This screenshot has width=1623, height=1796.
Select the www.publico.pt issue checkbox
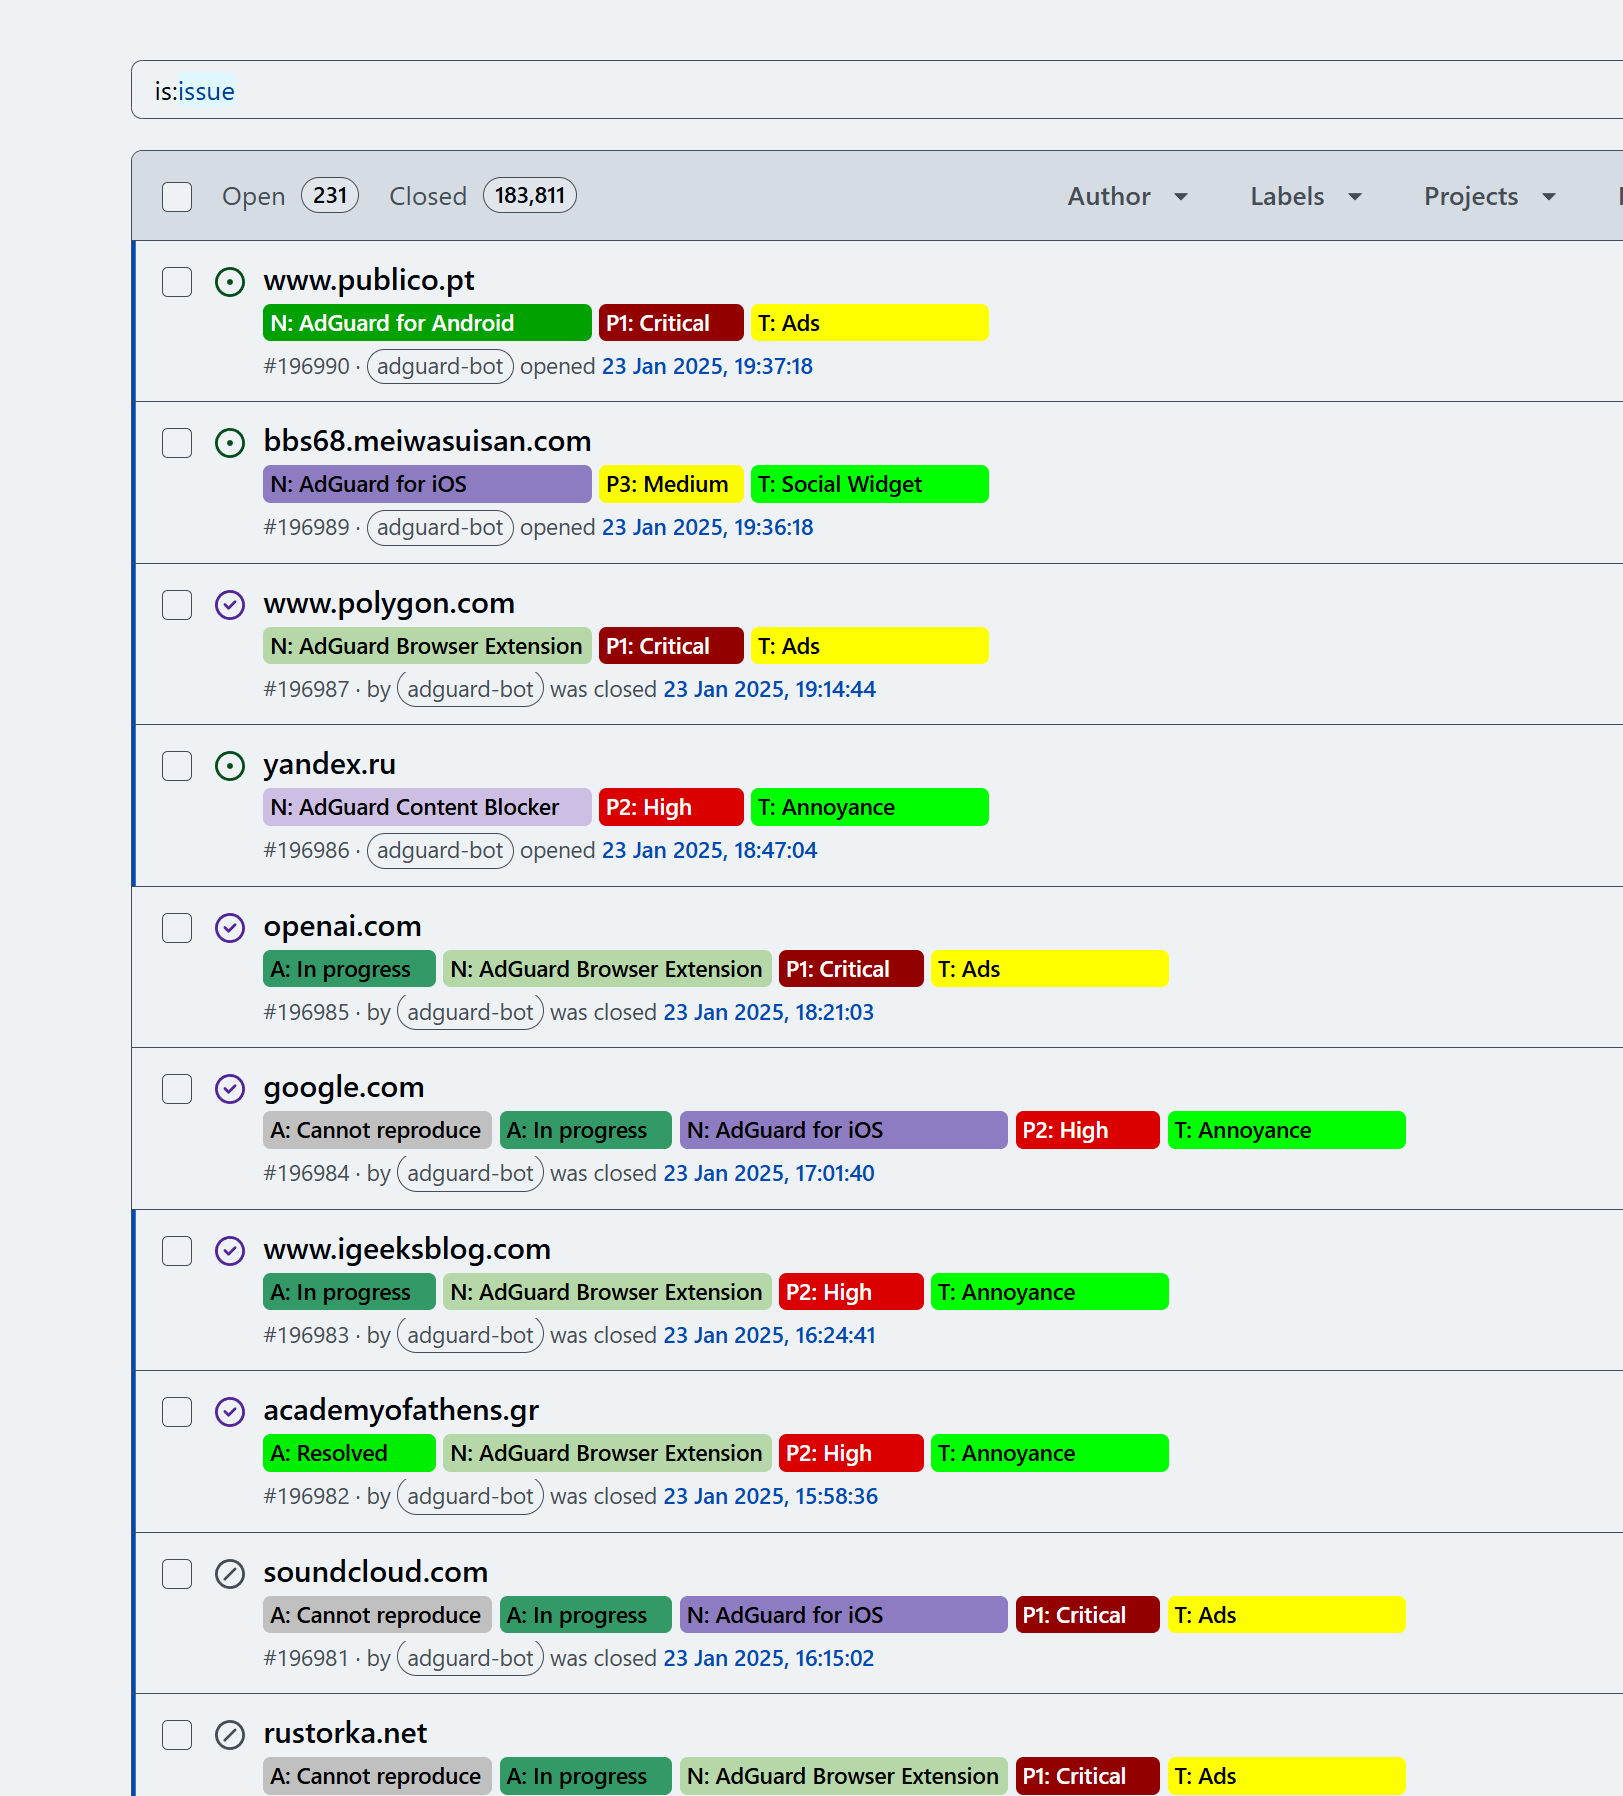pos(177,282)
